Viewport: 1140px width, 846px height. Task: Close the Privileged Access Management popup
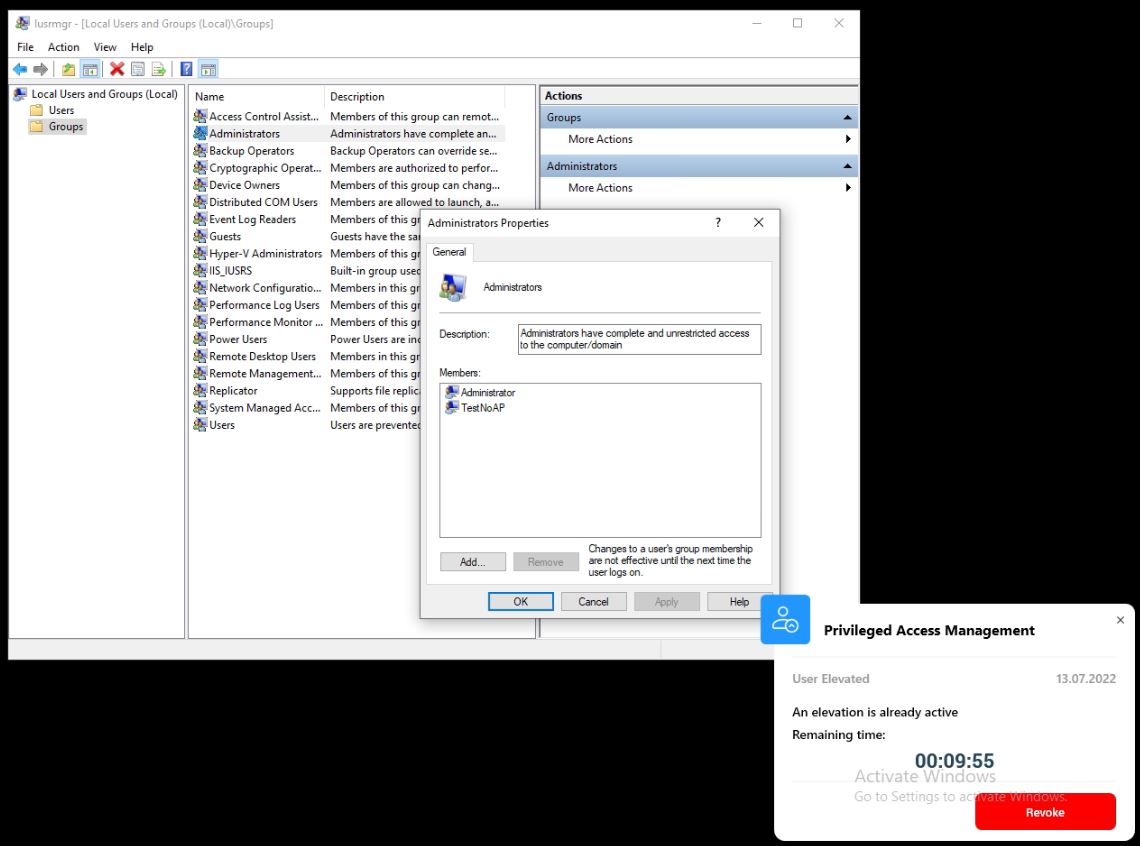click(x=1120, y=620)
